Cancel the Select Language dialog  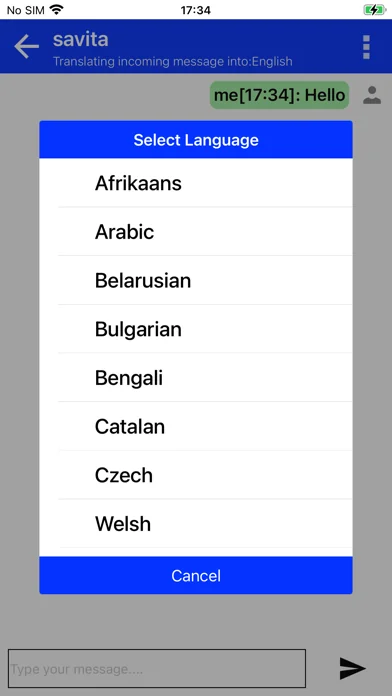(x=196, y=576)
